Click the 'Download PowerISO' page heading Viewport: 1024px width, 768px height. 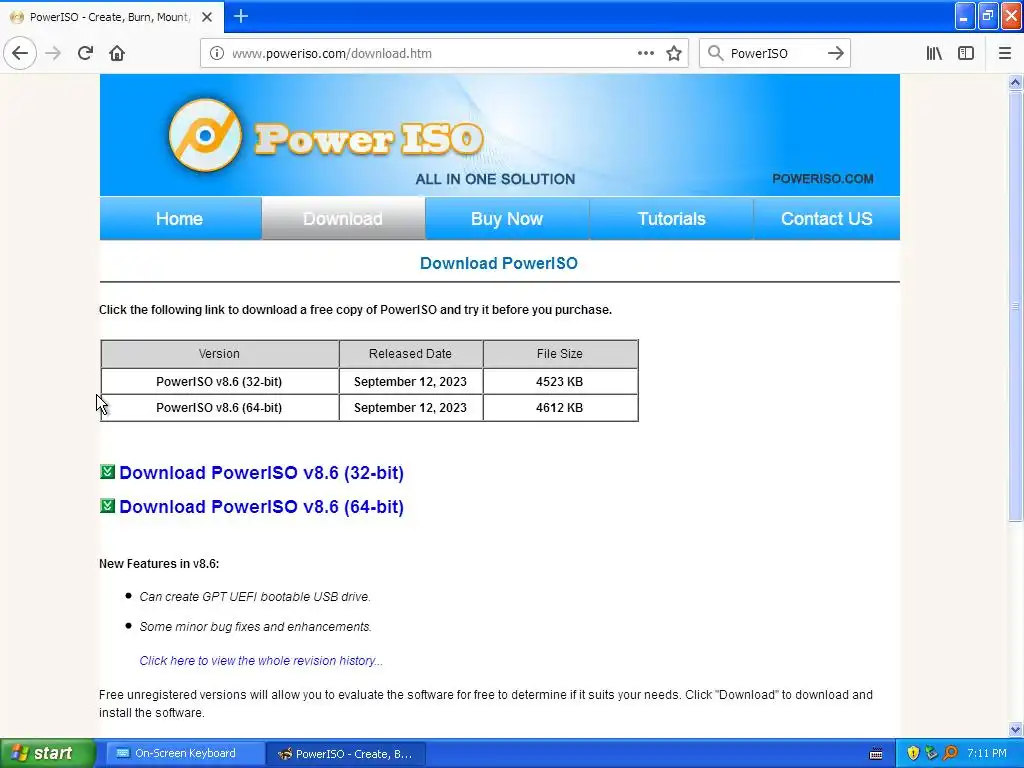(499, 263)
